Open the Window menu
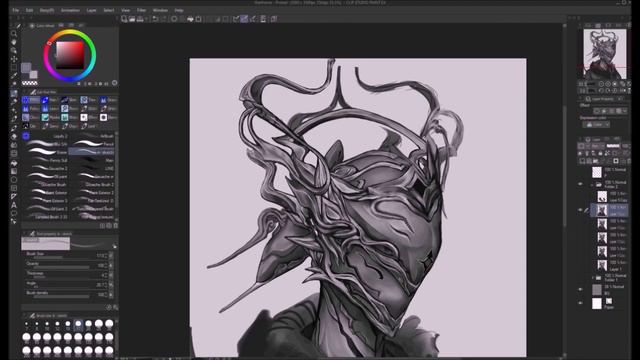The height and width of the screenshot is (360, 640). [160, 10]
